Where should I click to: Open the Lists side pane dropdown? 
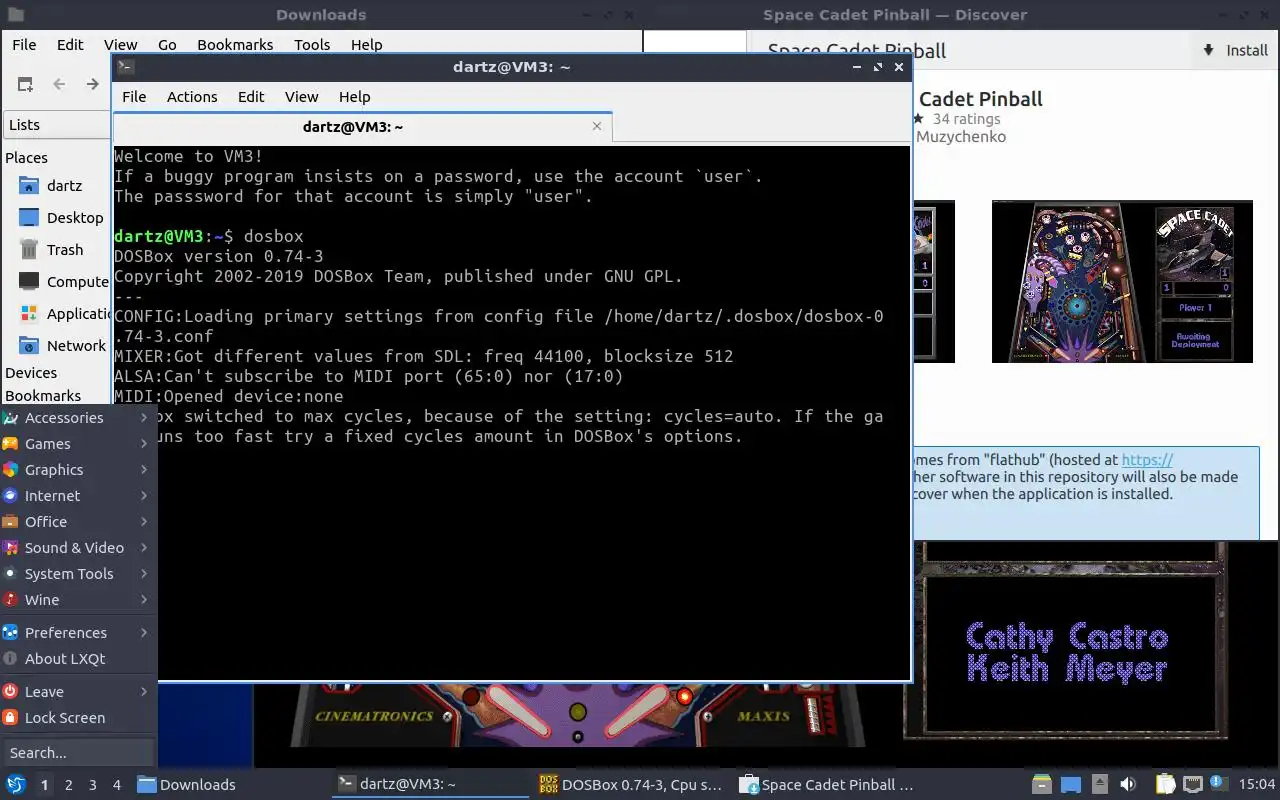pyautogui.click(x=58, y=125)
